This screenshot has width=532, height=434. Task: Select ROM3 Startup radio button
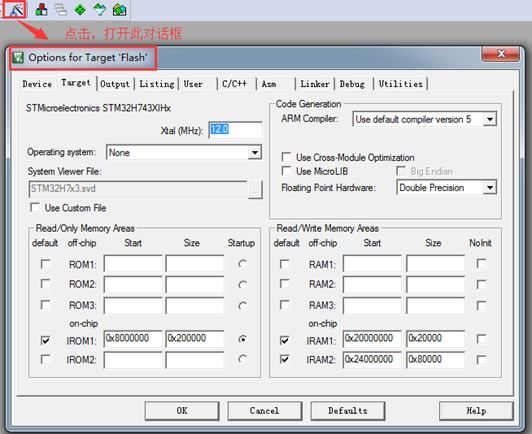point(242,306)
